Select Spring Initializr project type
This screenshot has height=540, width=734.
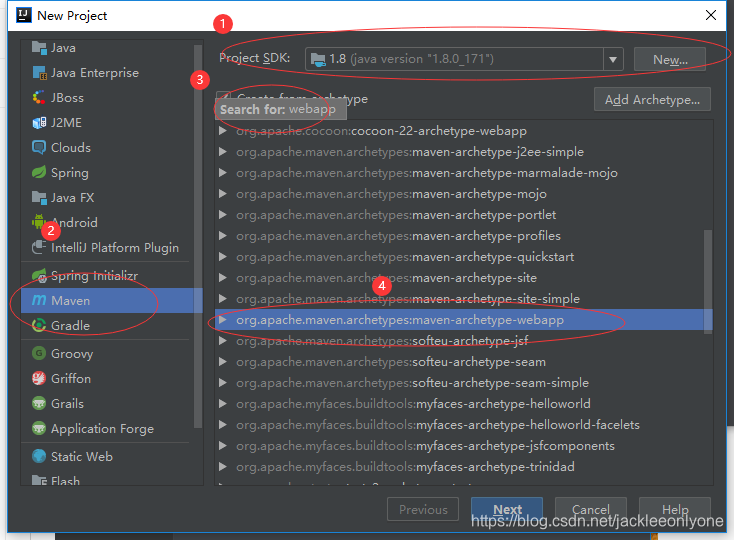click(x=107, y=276)
